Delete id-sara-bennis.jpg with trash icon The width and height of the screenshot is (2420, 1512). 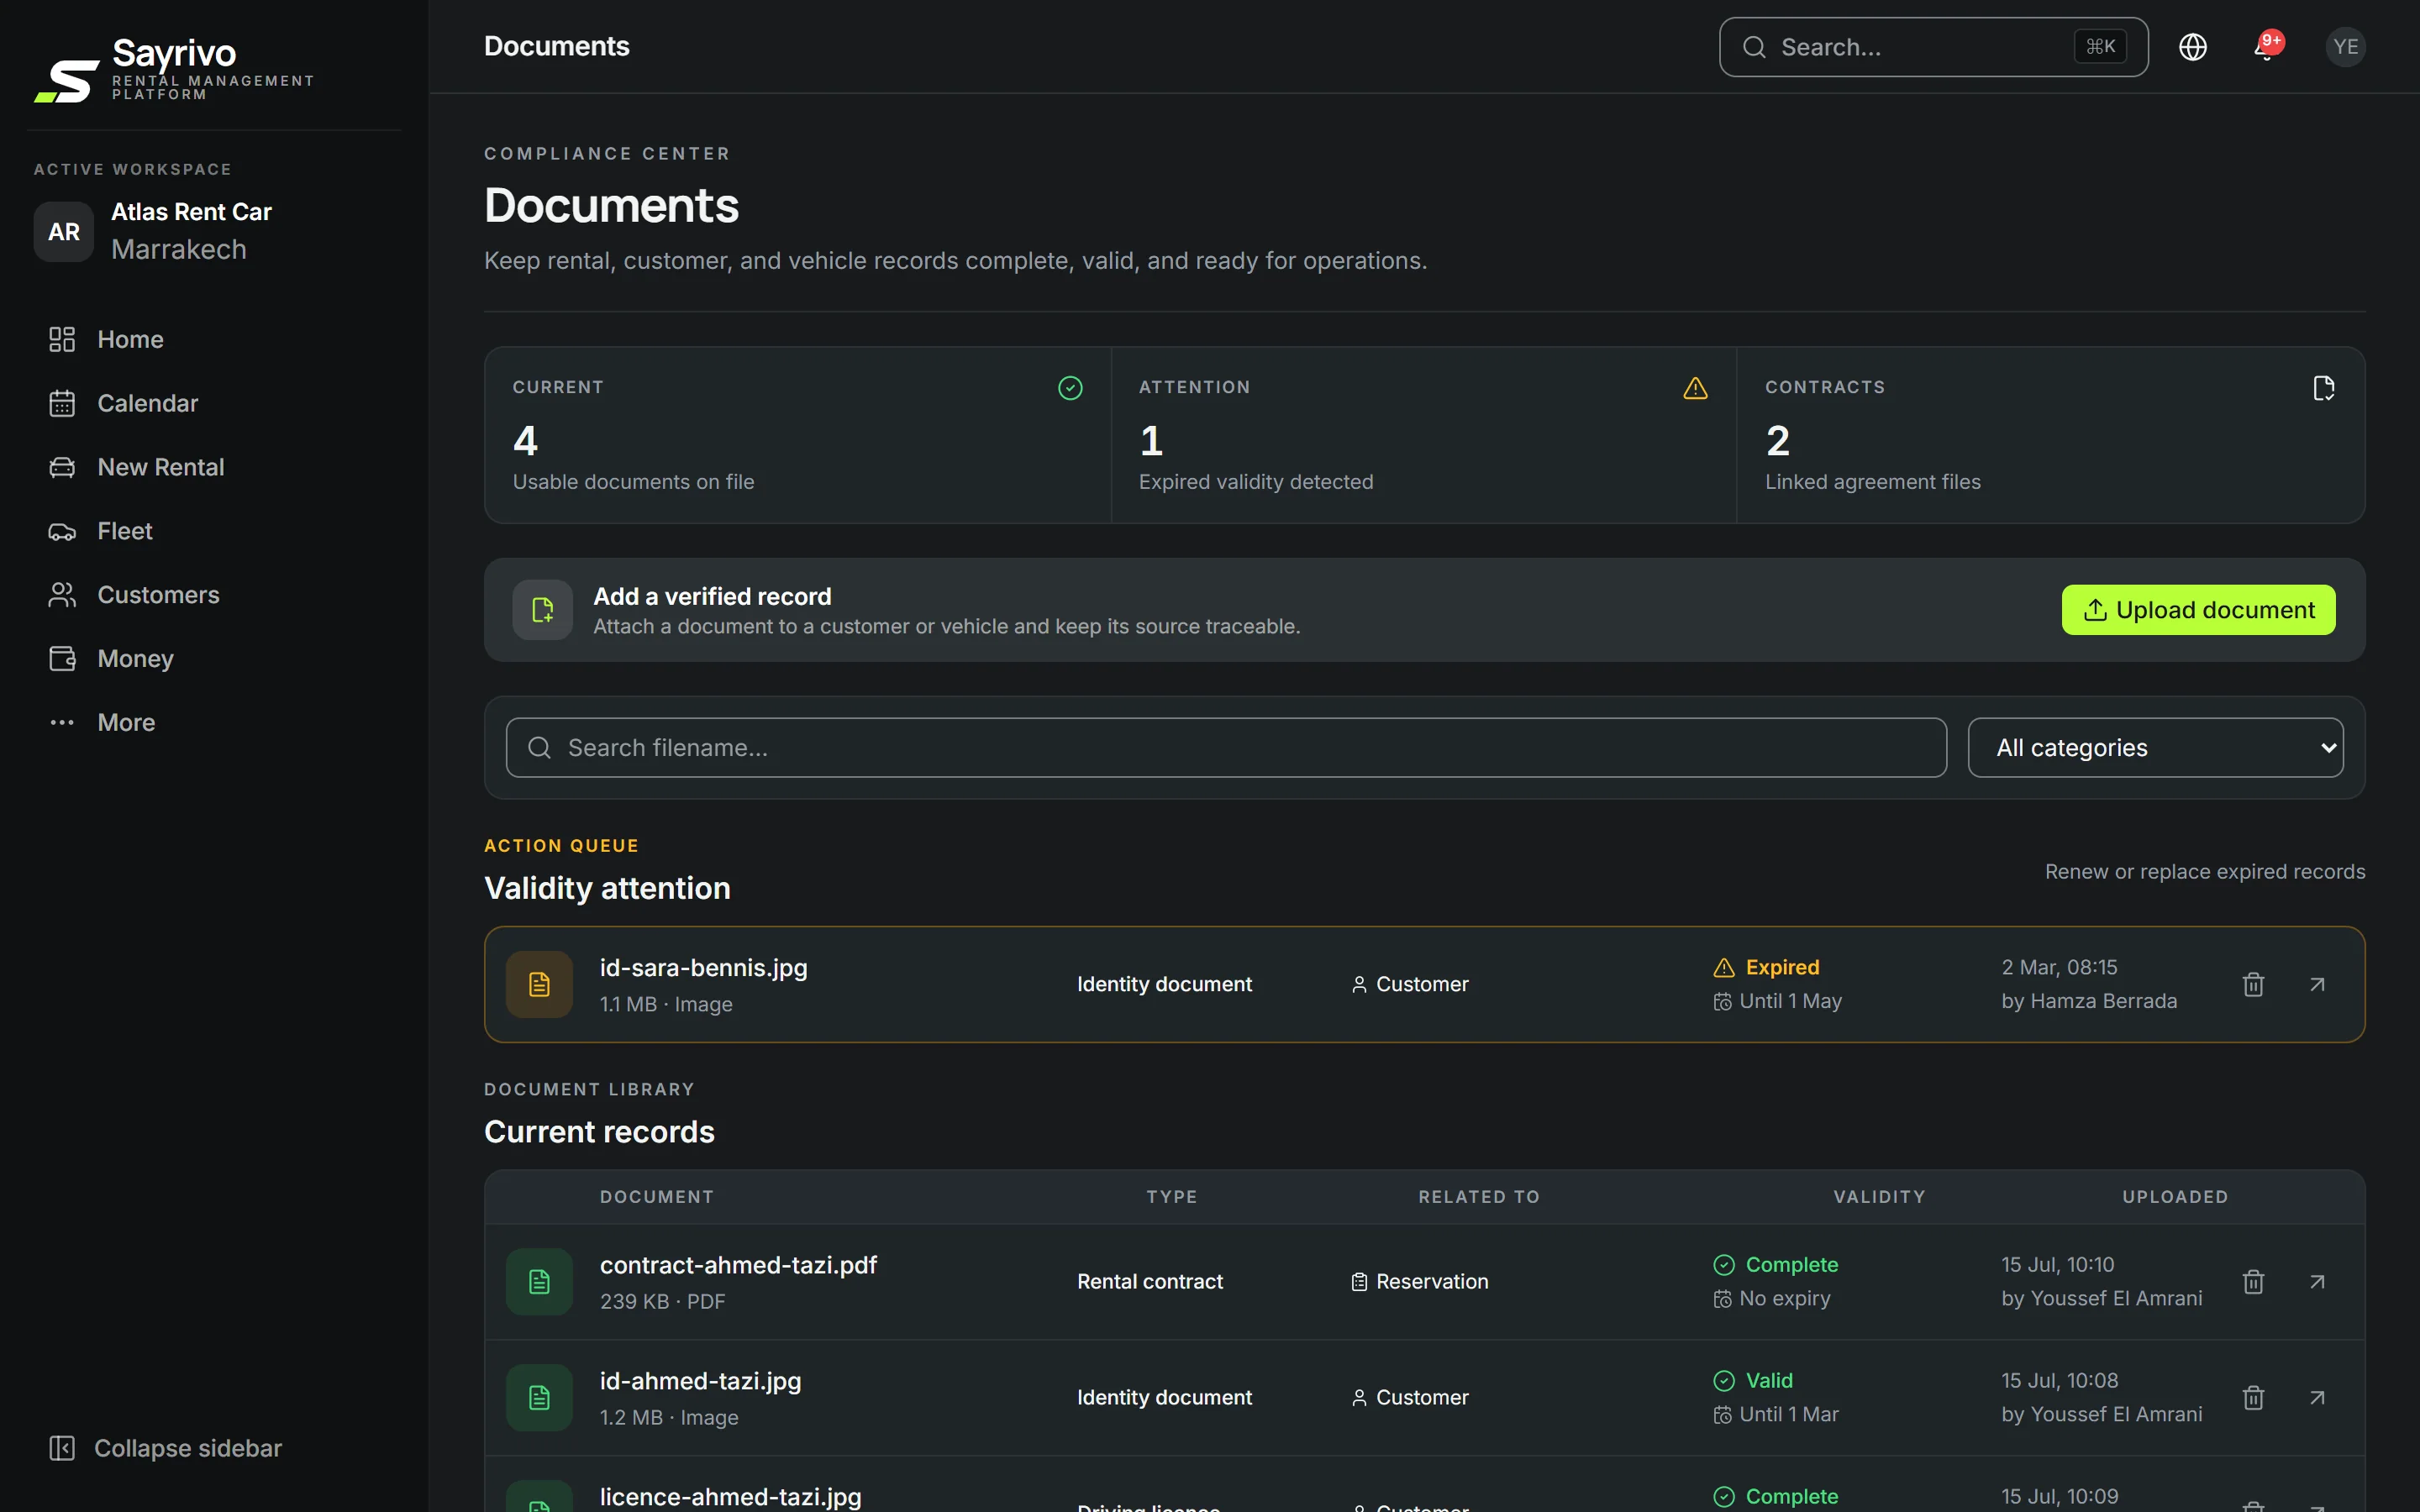click(x=2253, y=984)
